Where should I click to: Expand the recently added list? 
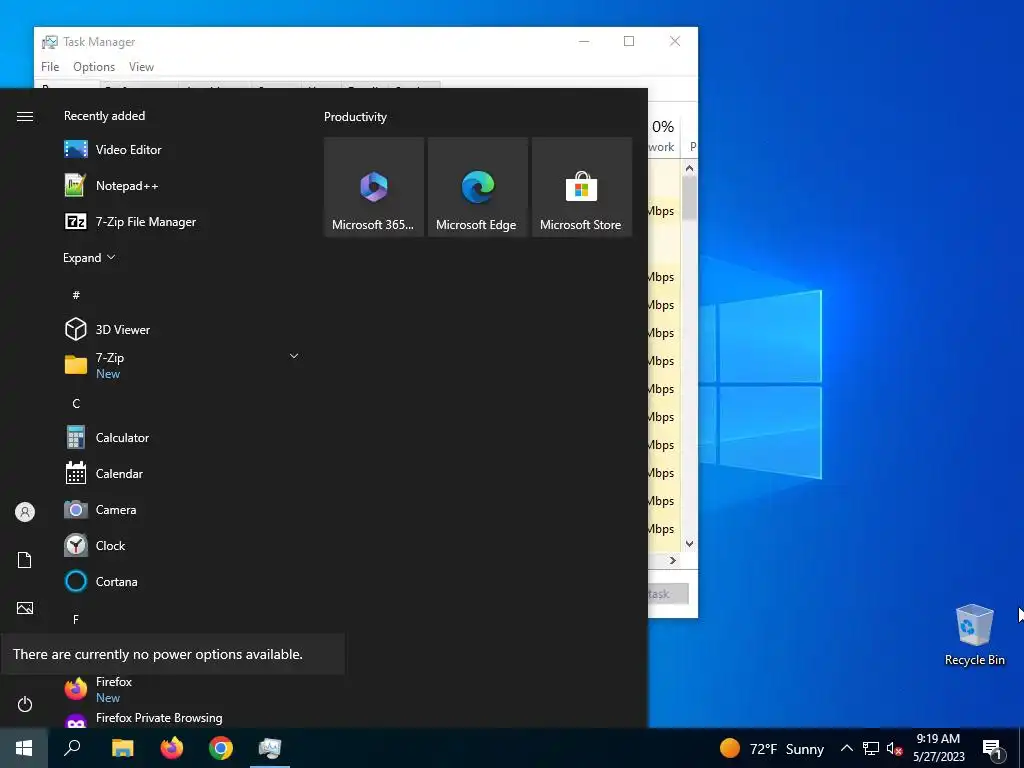89,257
